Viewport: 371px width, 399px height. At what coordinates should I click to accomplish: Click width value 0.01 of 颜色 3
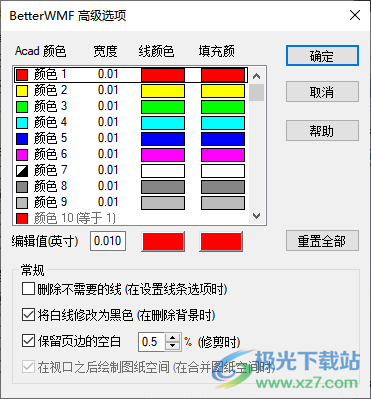coord(108,106)
